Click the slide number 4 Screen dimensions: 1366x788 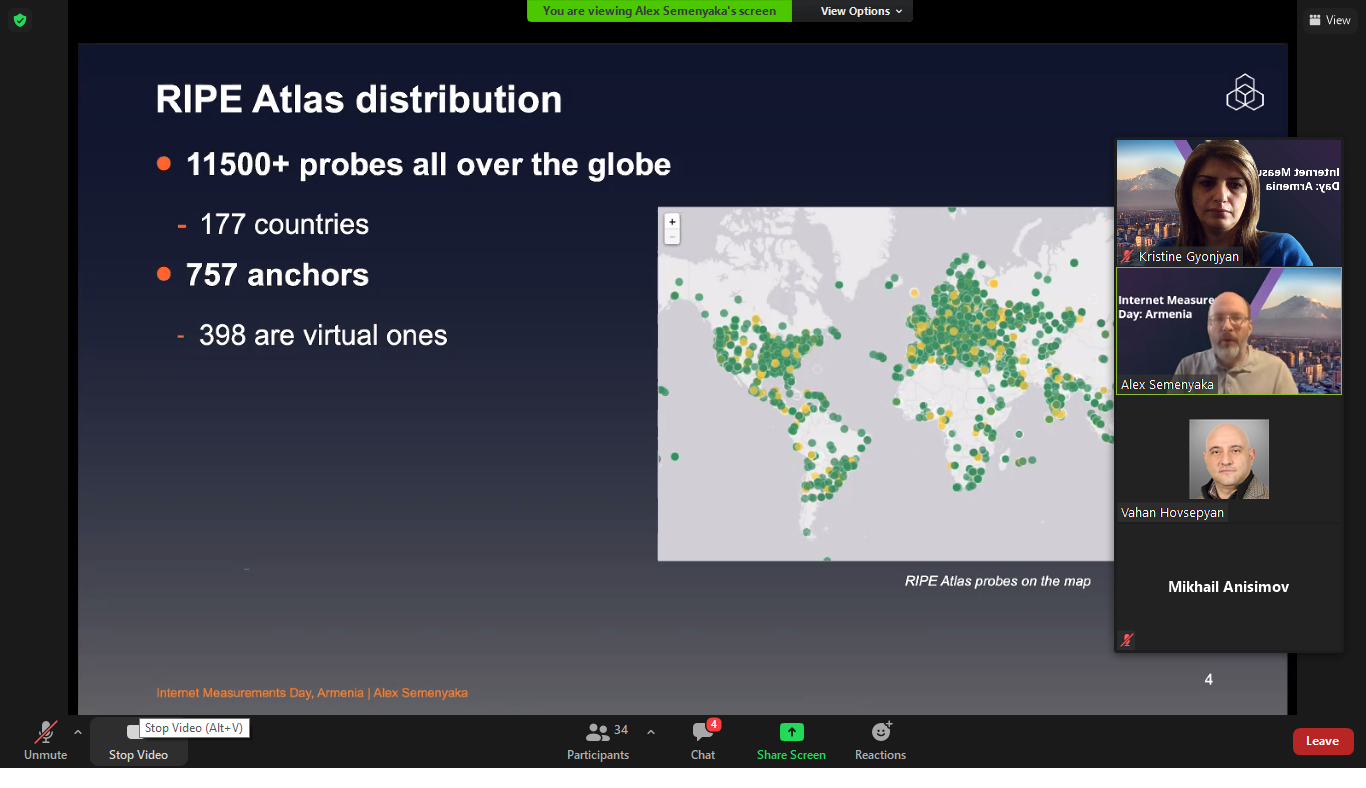(x=1208, y=680)
